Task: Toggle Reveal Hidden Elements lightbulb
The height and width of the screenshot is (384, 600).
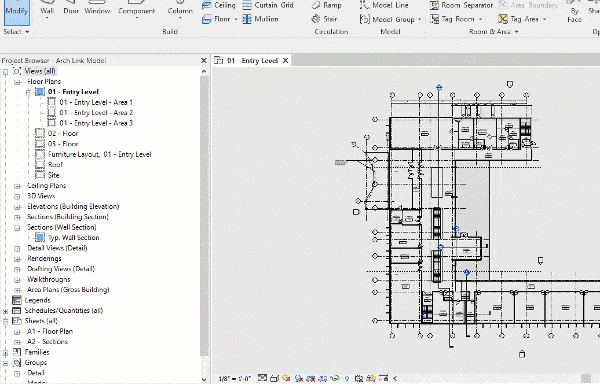Action: click(x=347, y=379)
